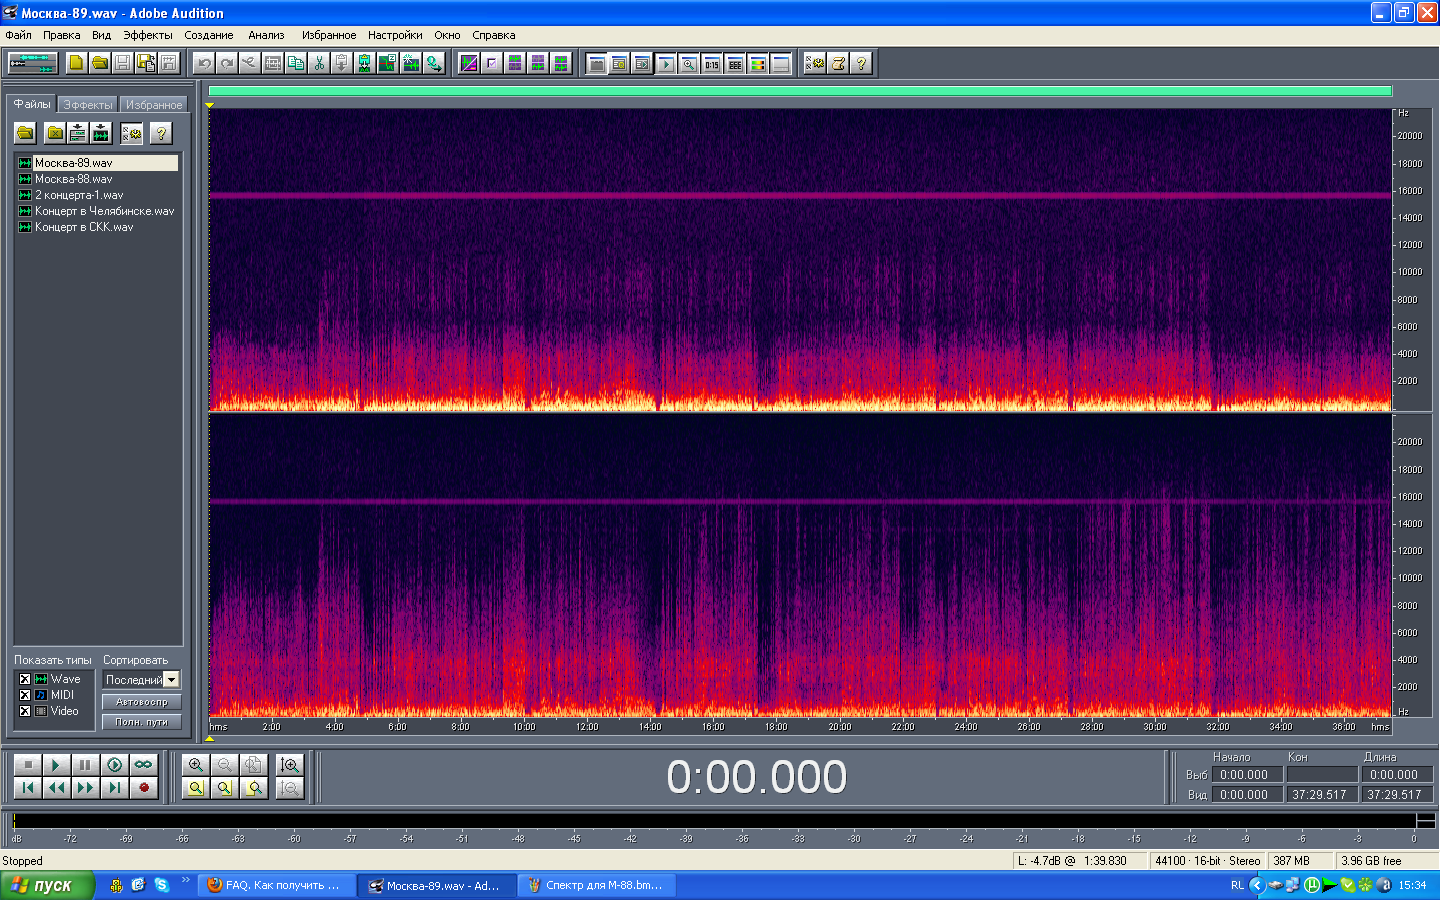Click the import file folder icon in Files panel
1440x900 pixels.
pos(25,133)
